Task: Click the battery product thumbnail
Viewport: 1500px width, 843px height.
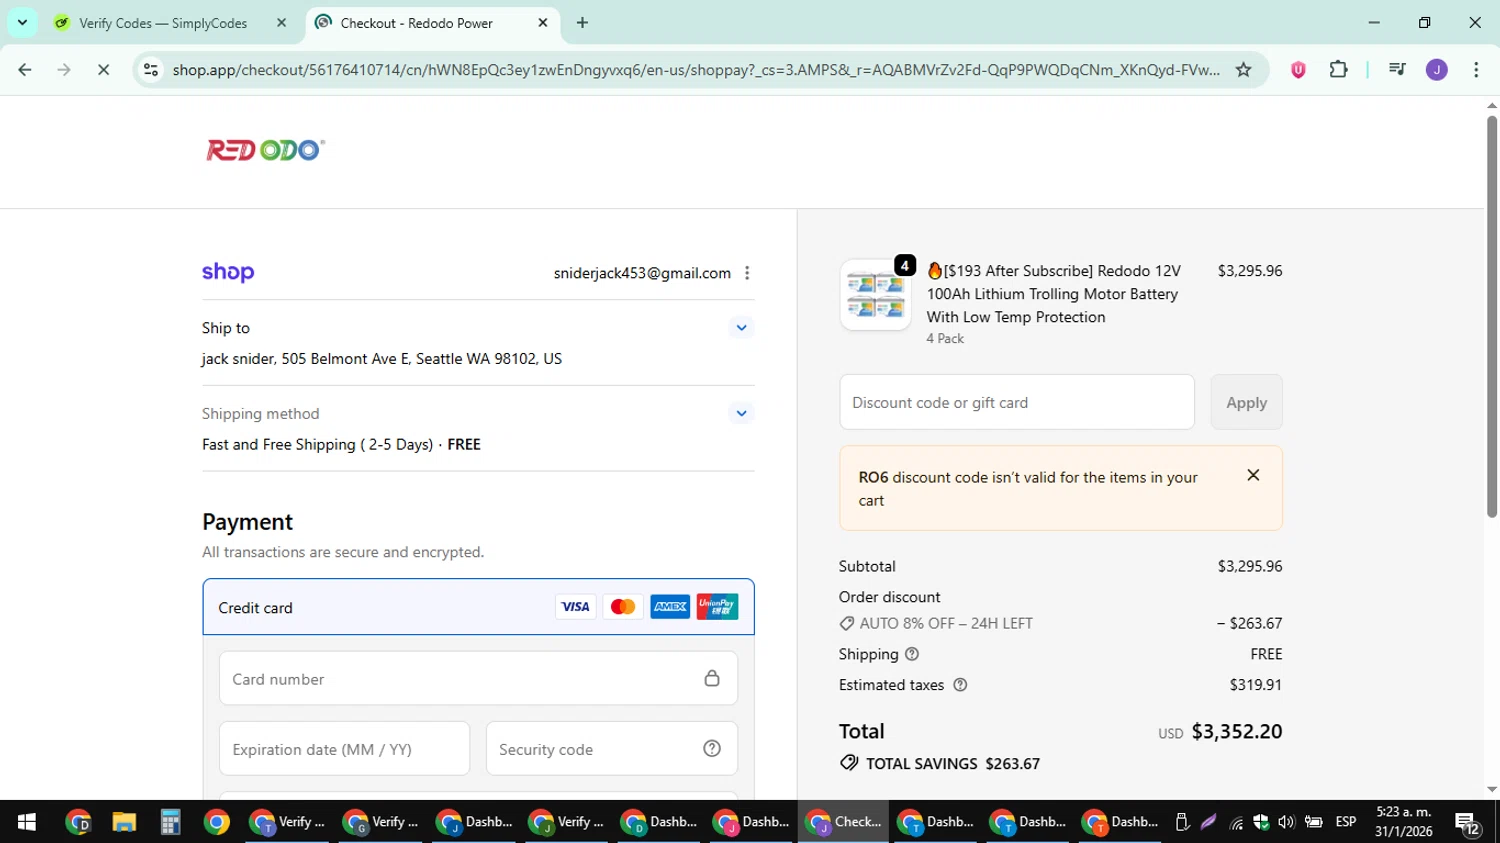Action: pyautogui.click(x=875, y=296)
